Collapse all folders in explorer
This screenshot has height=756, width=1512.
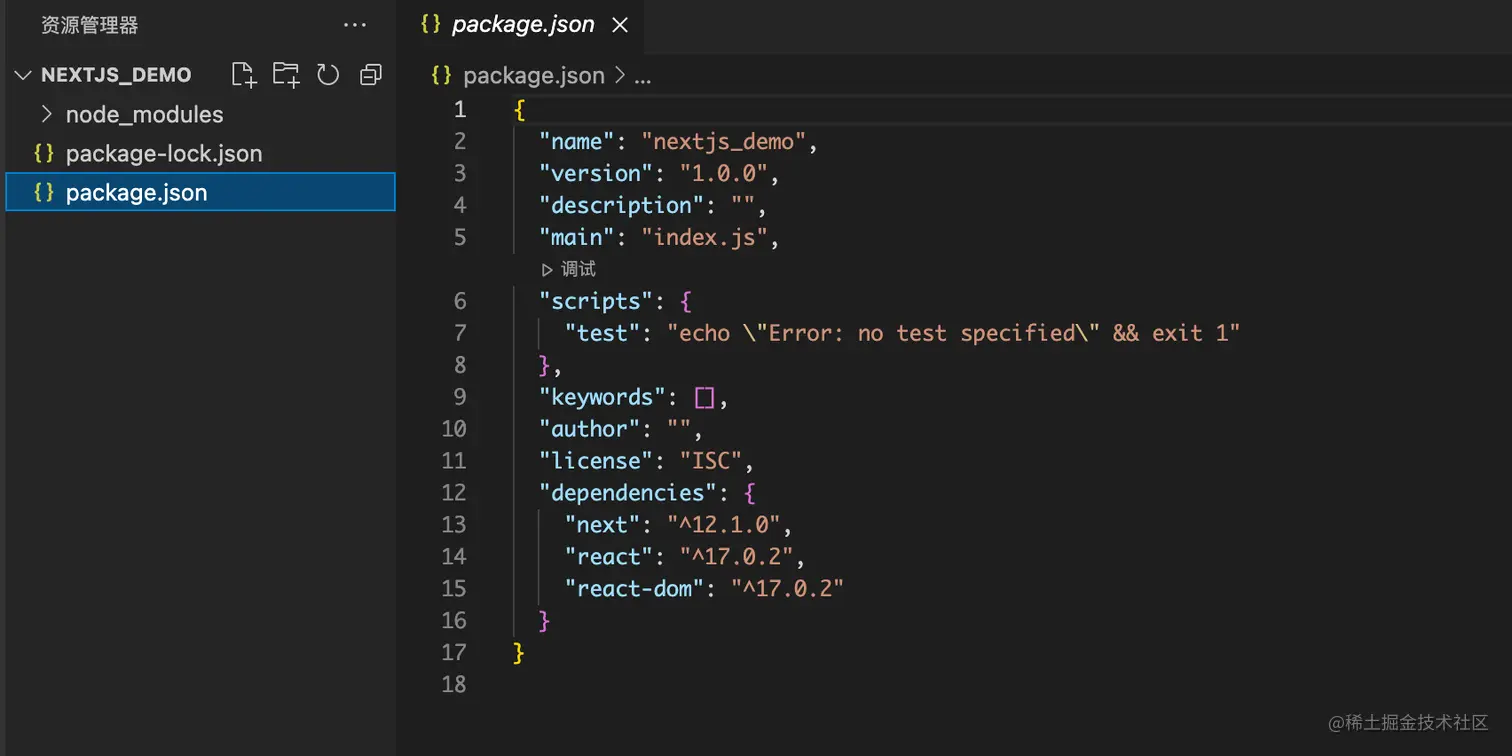point(371,75)
